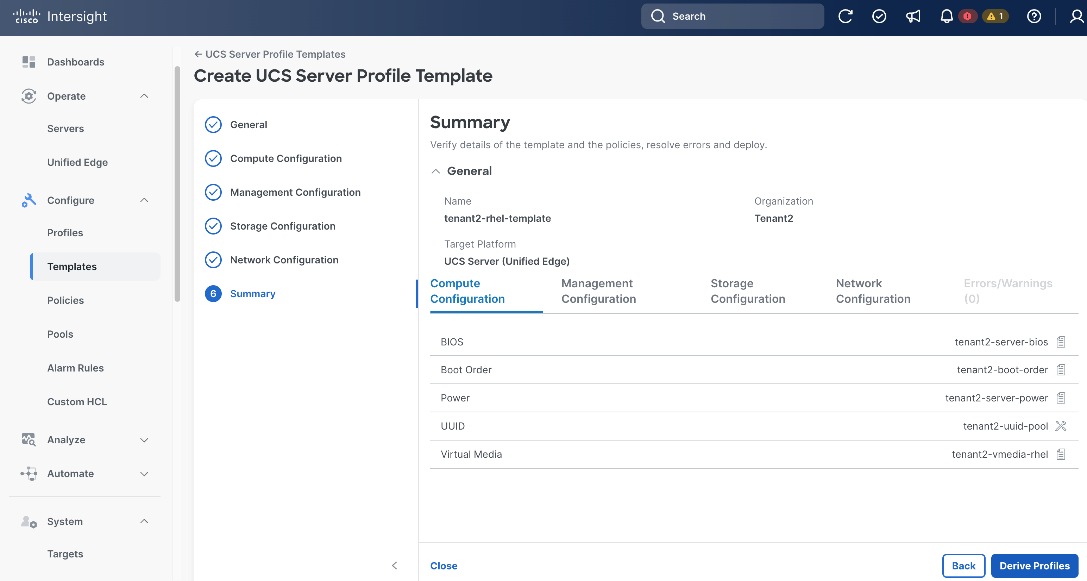Collapse the wizard steps panel arrow
This screenshot has width=1087, height=581.
pyautogui.click(x=394, y=566)
